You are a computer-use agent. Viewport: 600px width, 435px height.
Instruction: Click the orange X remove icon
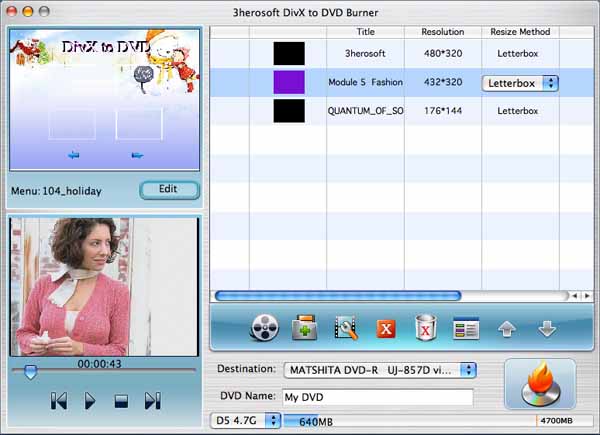coord(386,328)
